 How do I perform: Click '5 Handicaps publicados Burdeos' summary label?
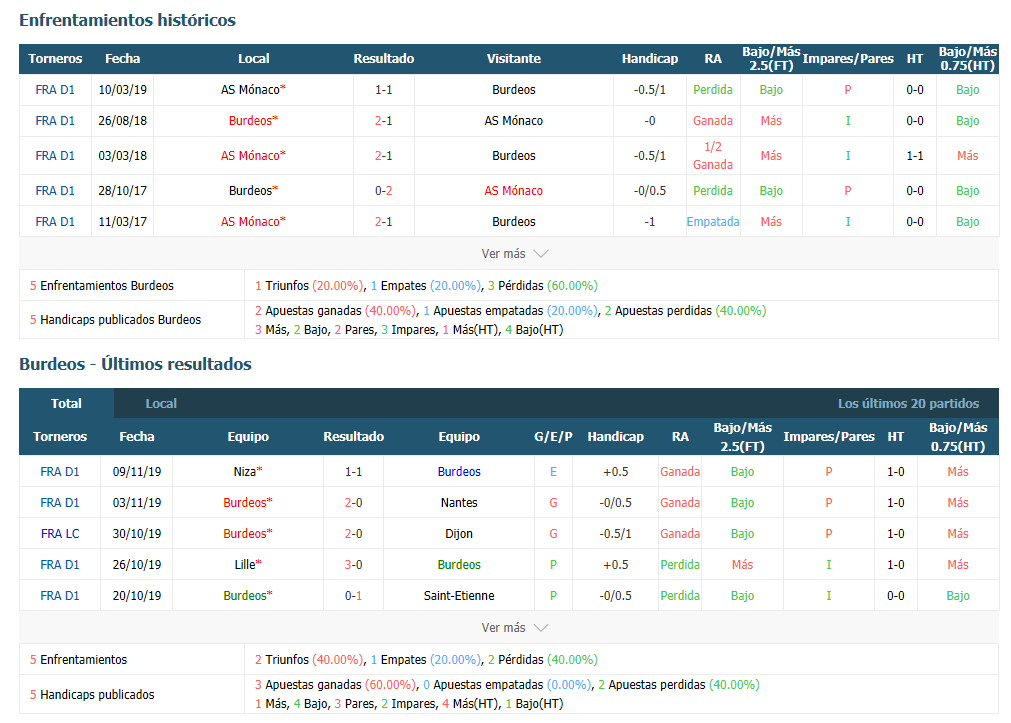pyautogui.click(x=115, y=320)
